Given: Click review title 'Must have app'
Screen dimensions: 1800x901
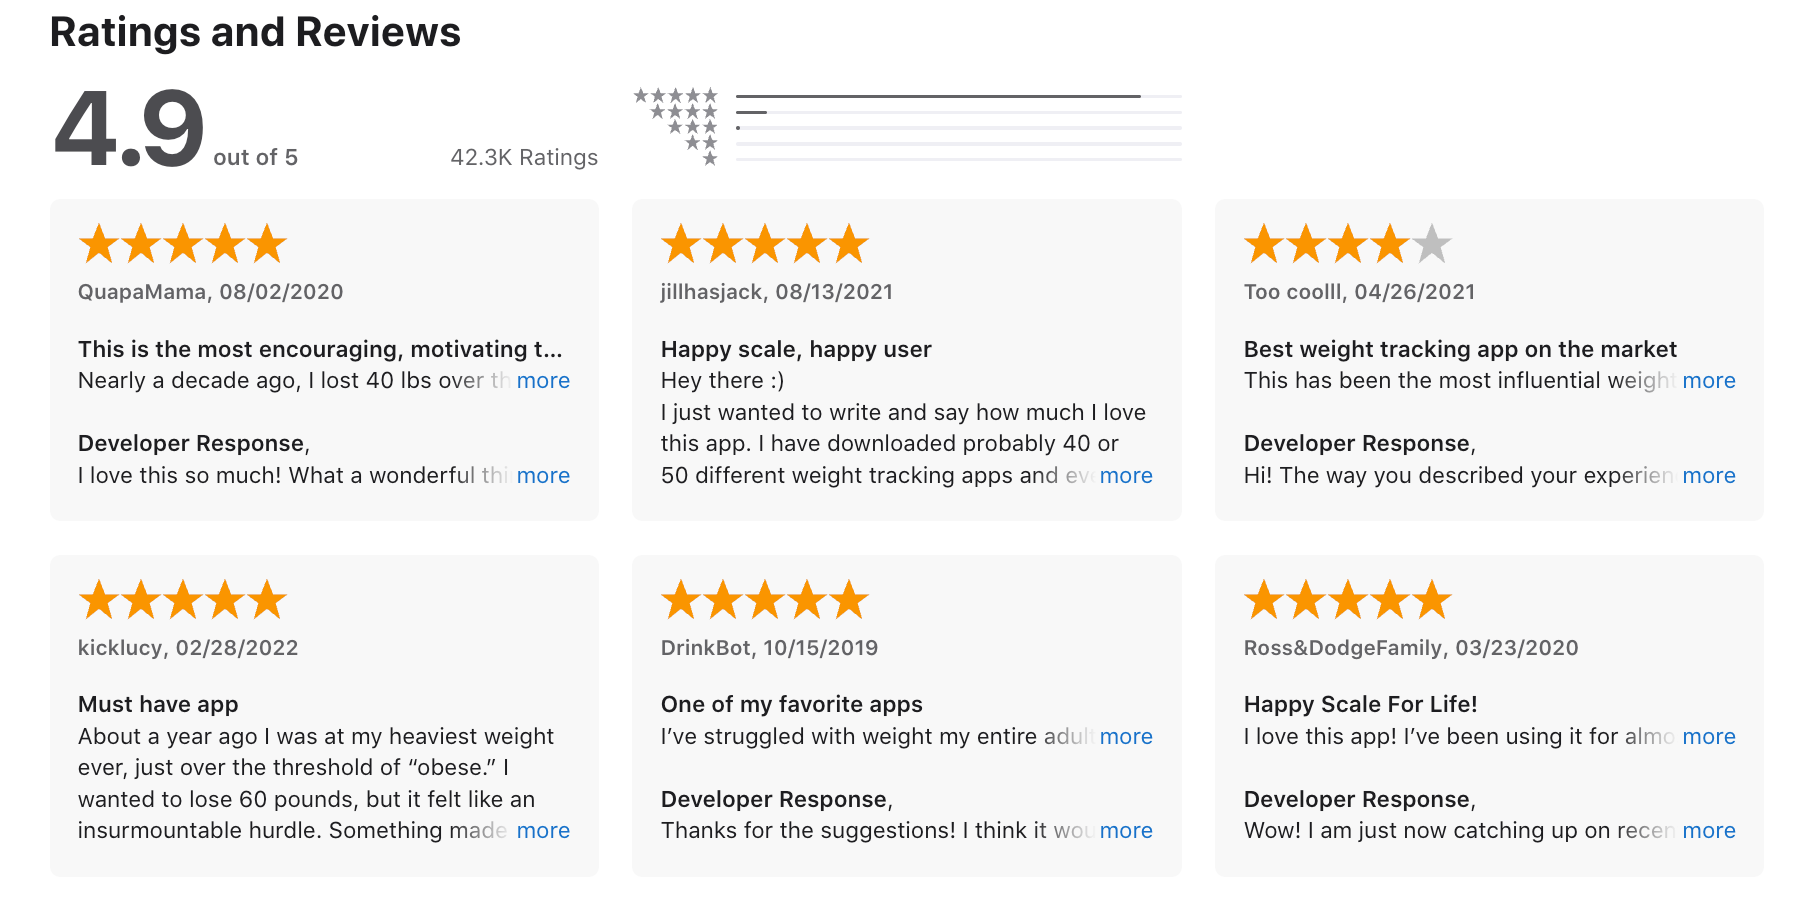Looking at the screenshot, I should [x=158, y=705].
